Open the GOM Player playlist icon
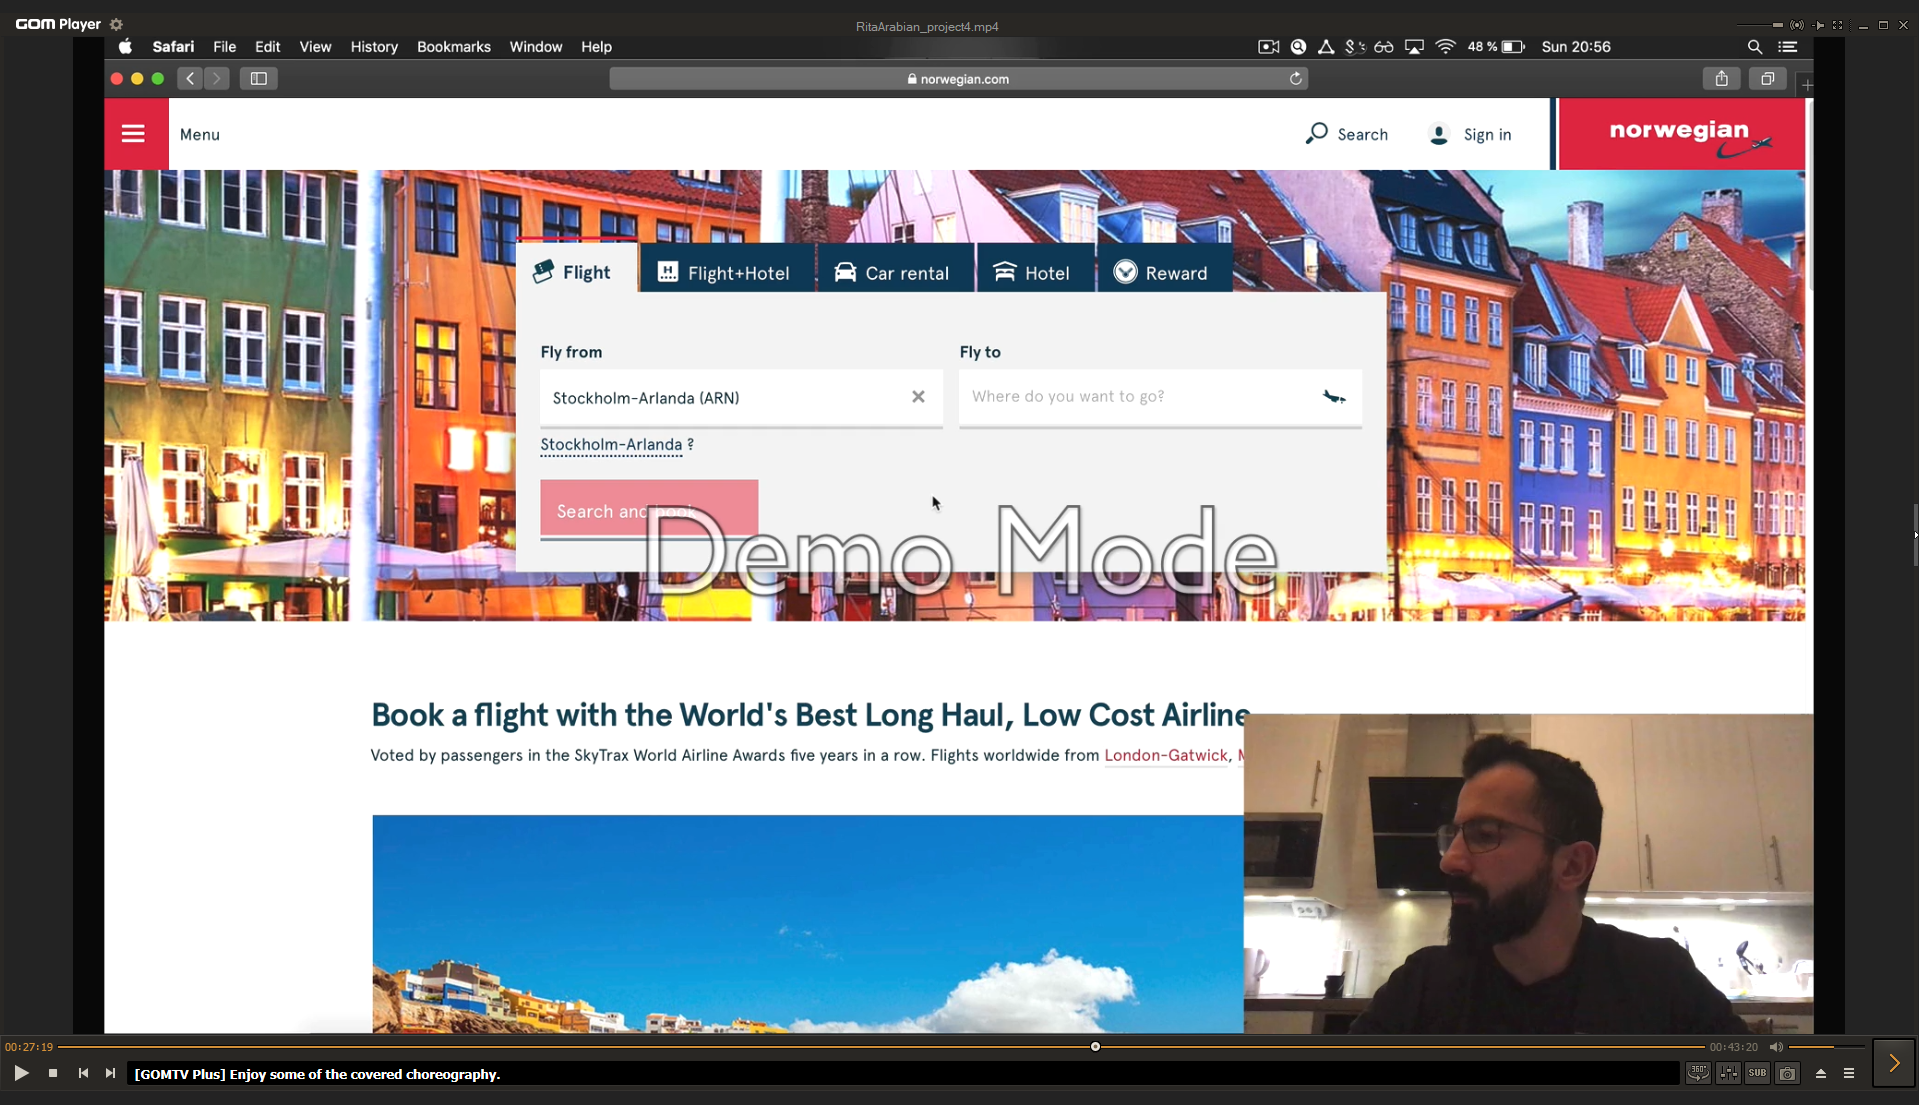The image size is (1921, 1105). click(x=1849, y=1073)
